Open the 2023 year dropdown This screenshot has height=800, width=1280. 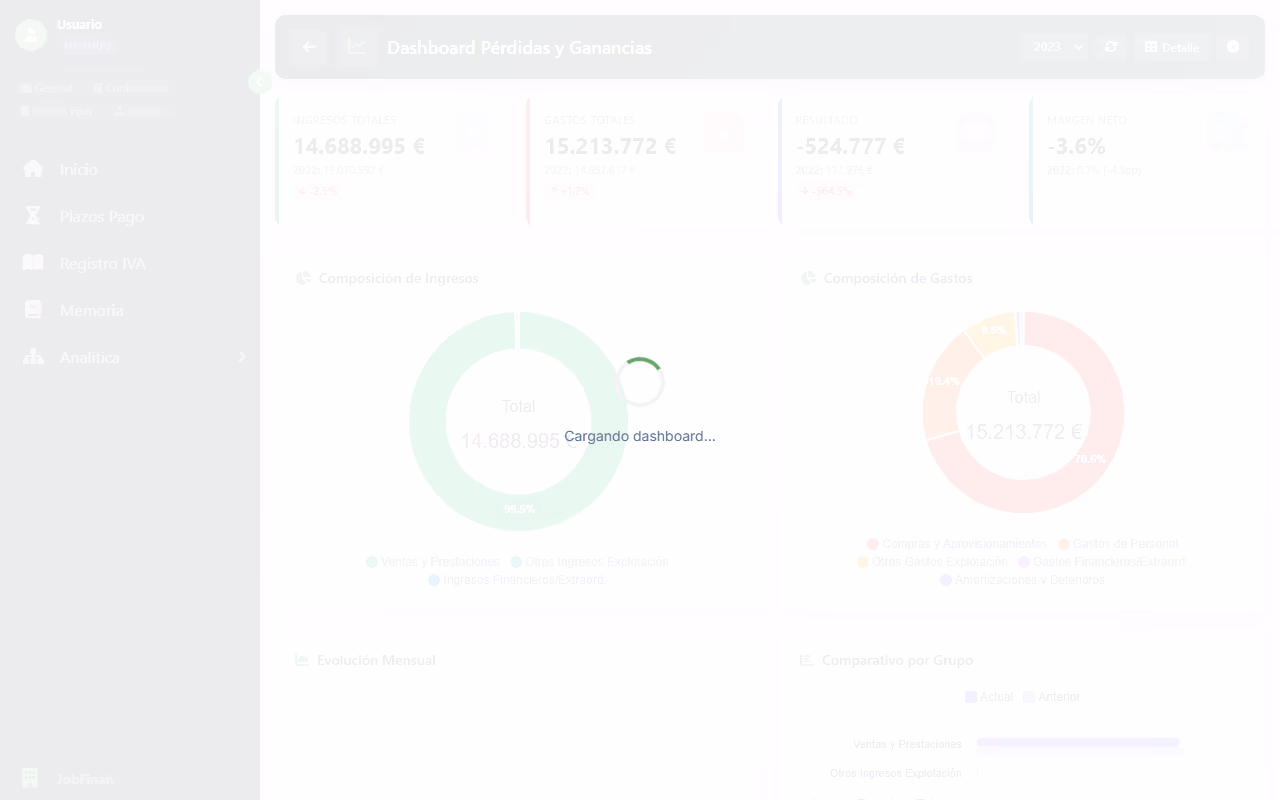click(x=1054, y=47)
